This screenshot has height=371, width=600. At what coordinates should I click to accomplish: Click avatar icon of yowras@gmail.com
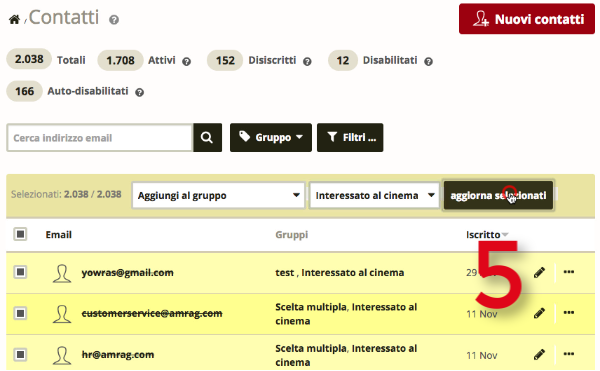tap(62, 273)
